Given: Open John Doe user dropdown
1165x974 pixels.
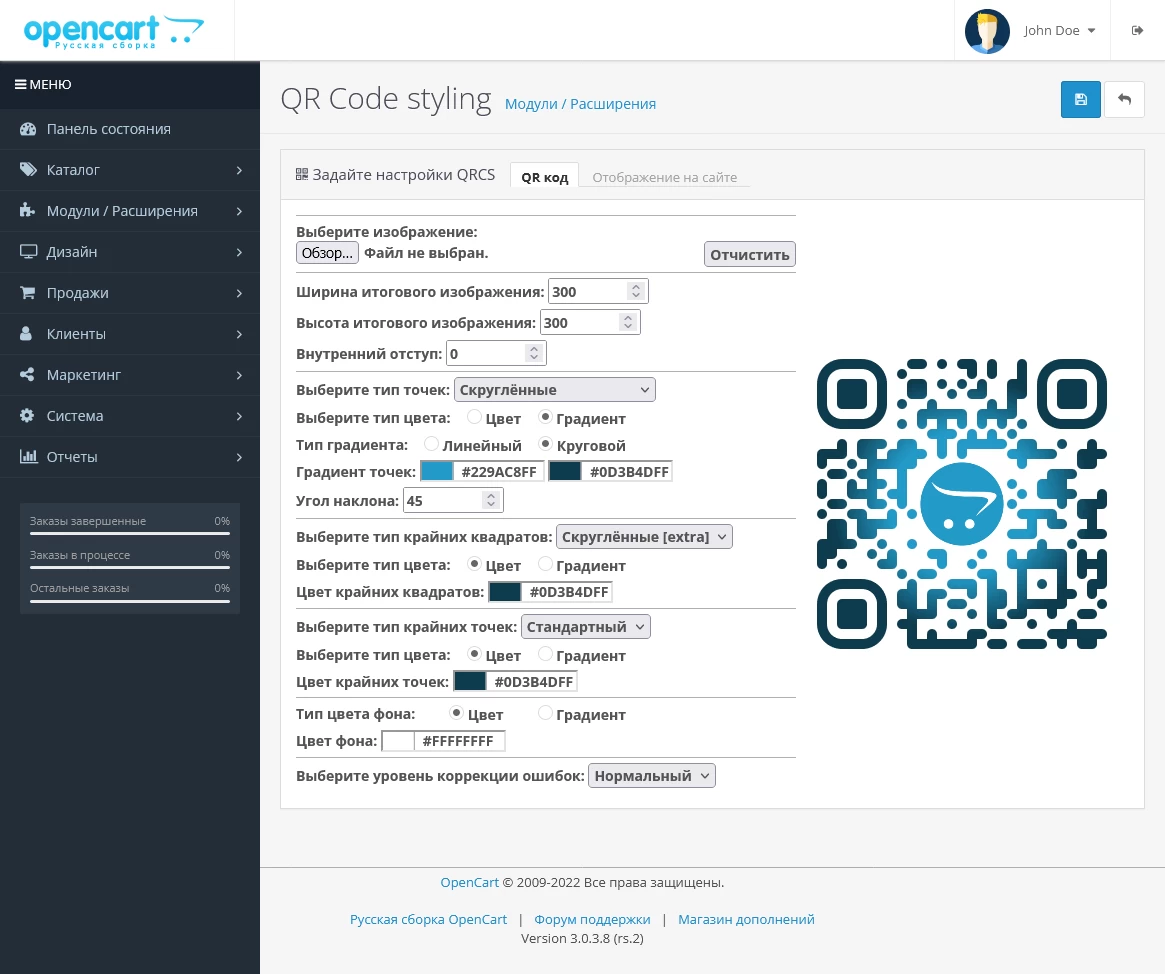Looking at the screenshot, I should (1059, 30).
